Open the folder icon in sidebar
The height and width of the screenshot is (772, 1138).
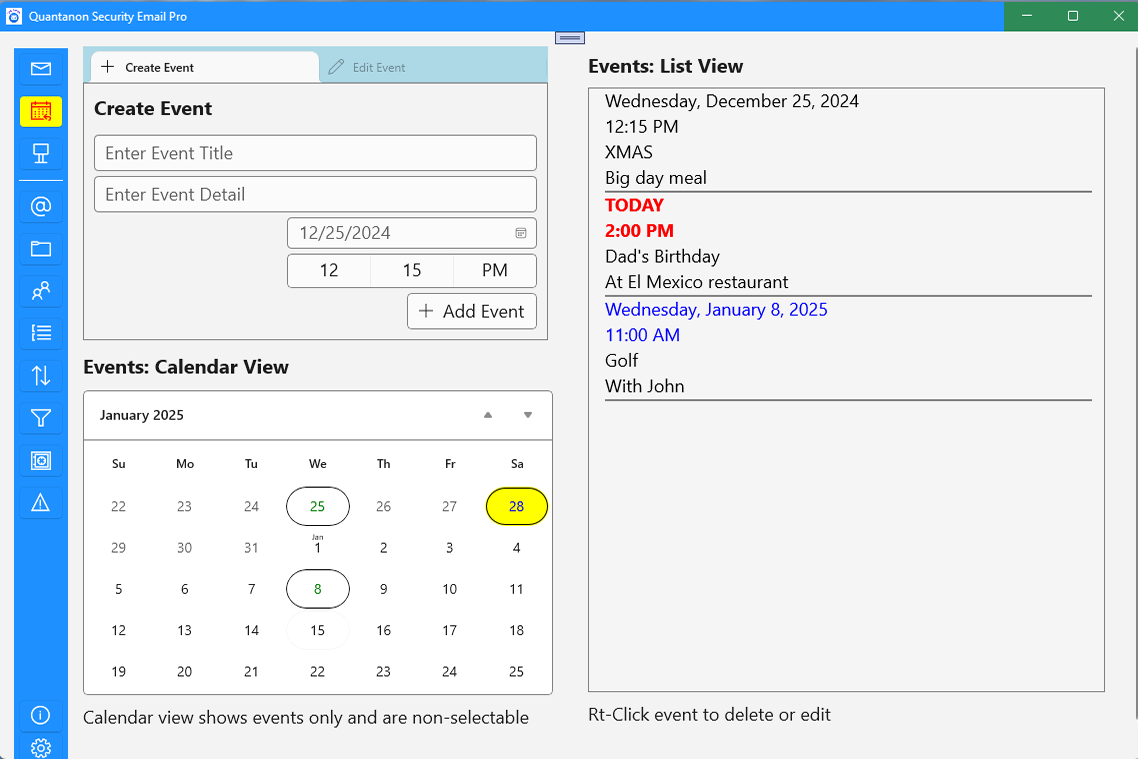41,249
